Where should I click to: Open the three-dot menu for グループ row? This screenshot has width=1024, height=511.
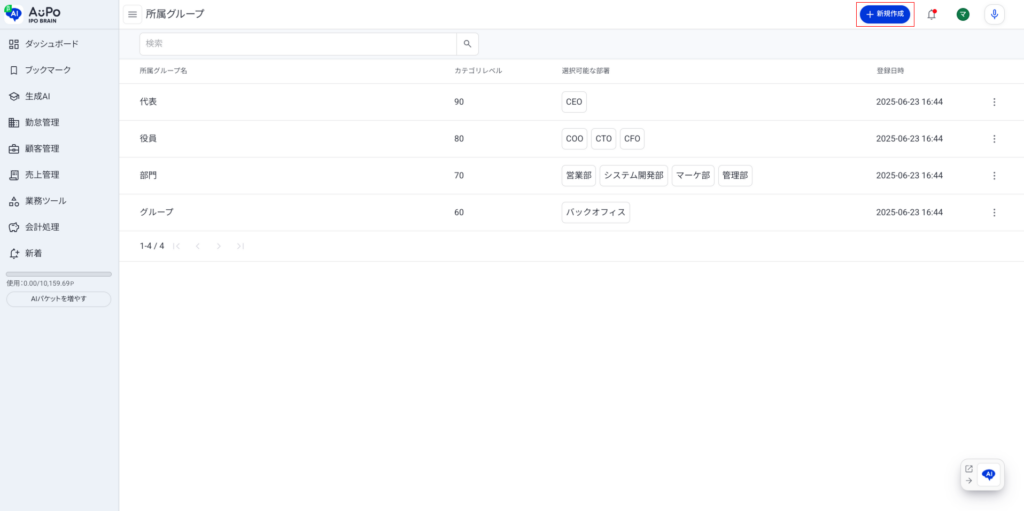click(994, 212)
